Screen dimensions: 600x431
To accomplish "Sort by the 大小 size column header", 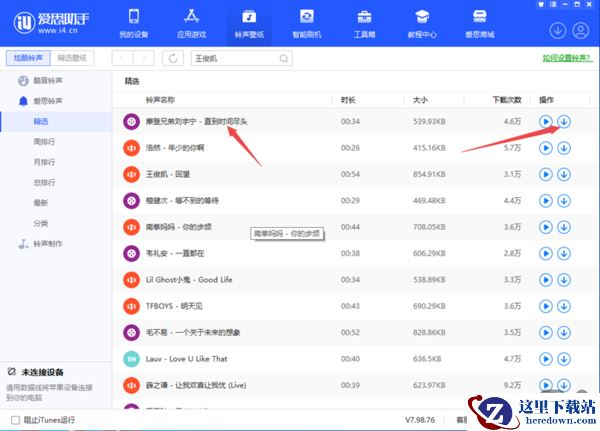I will pyautogui.click(x=420, y=100).
